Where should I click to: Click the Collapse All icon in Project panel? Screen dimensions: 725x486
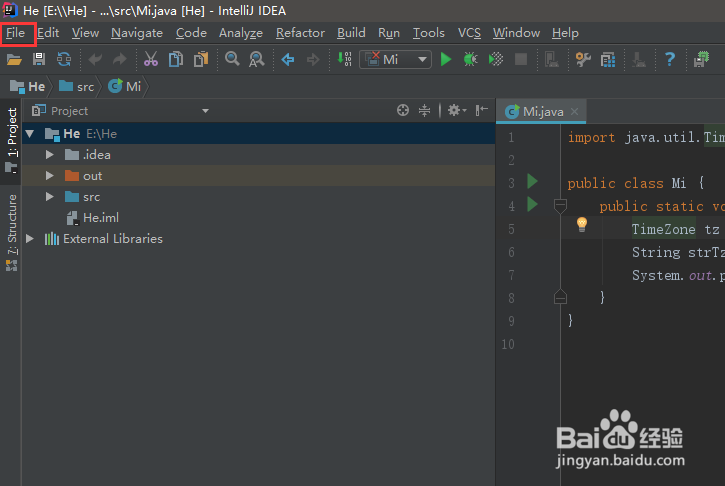424,110
